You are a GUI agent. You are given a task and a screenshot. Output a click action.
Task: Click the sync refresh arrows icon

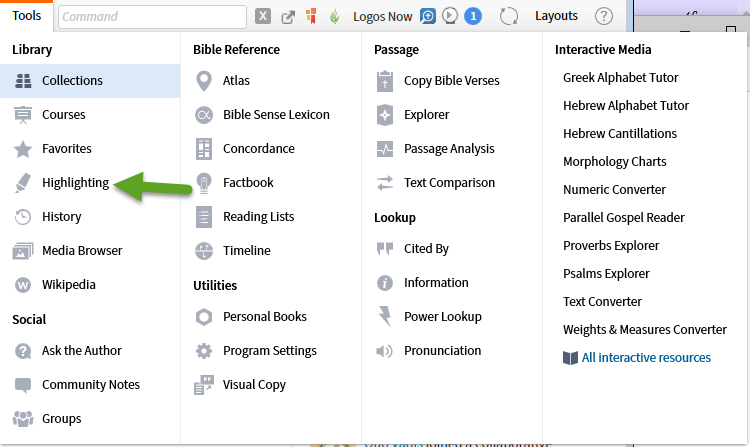tap(509, 16)
